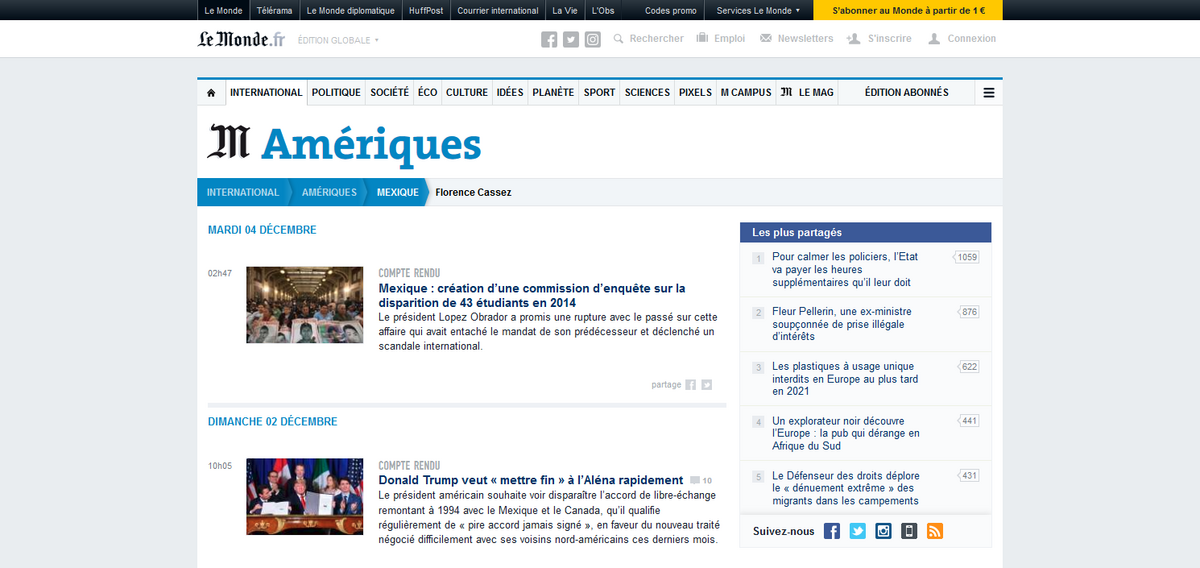Image resolution: width=1200 pixels, height=568 pixels.
Task: Open HuffPost top bar link
Action: tap(426, 10)
